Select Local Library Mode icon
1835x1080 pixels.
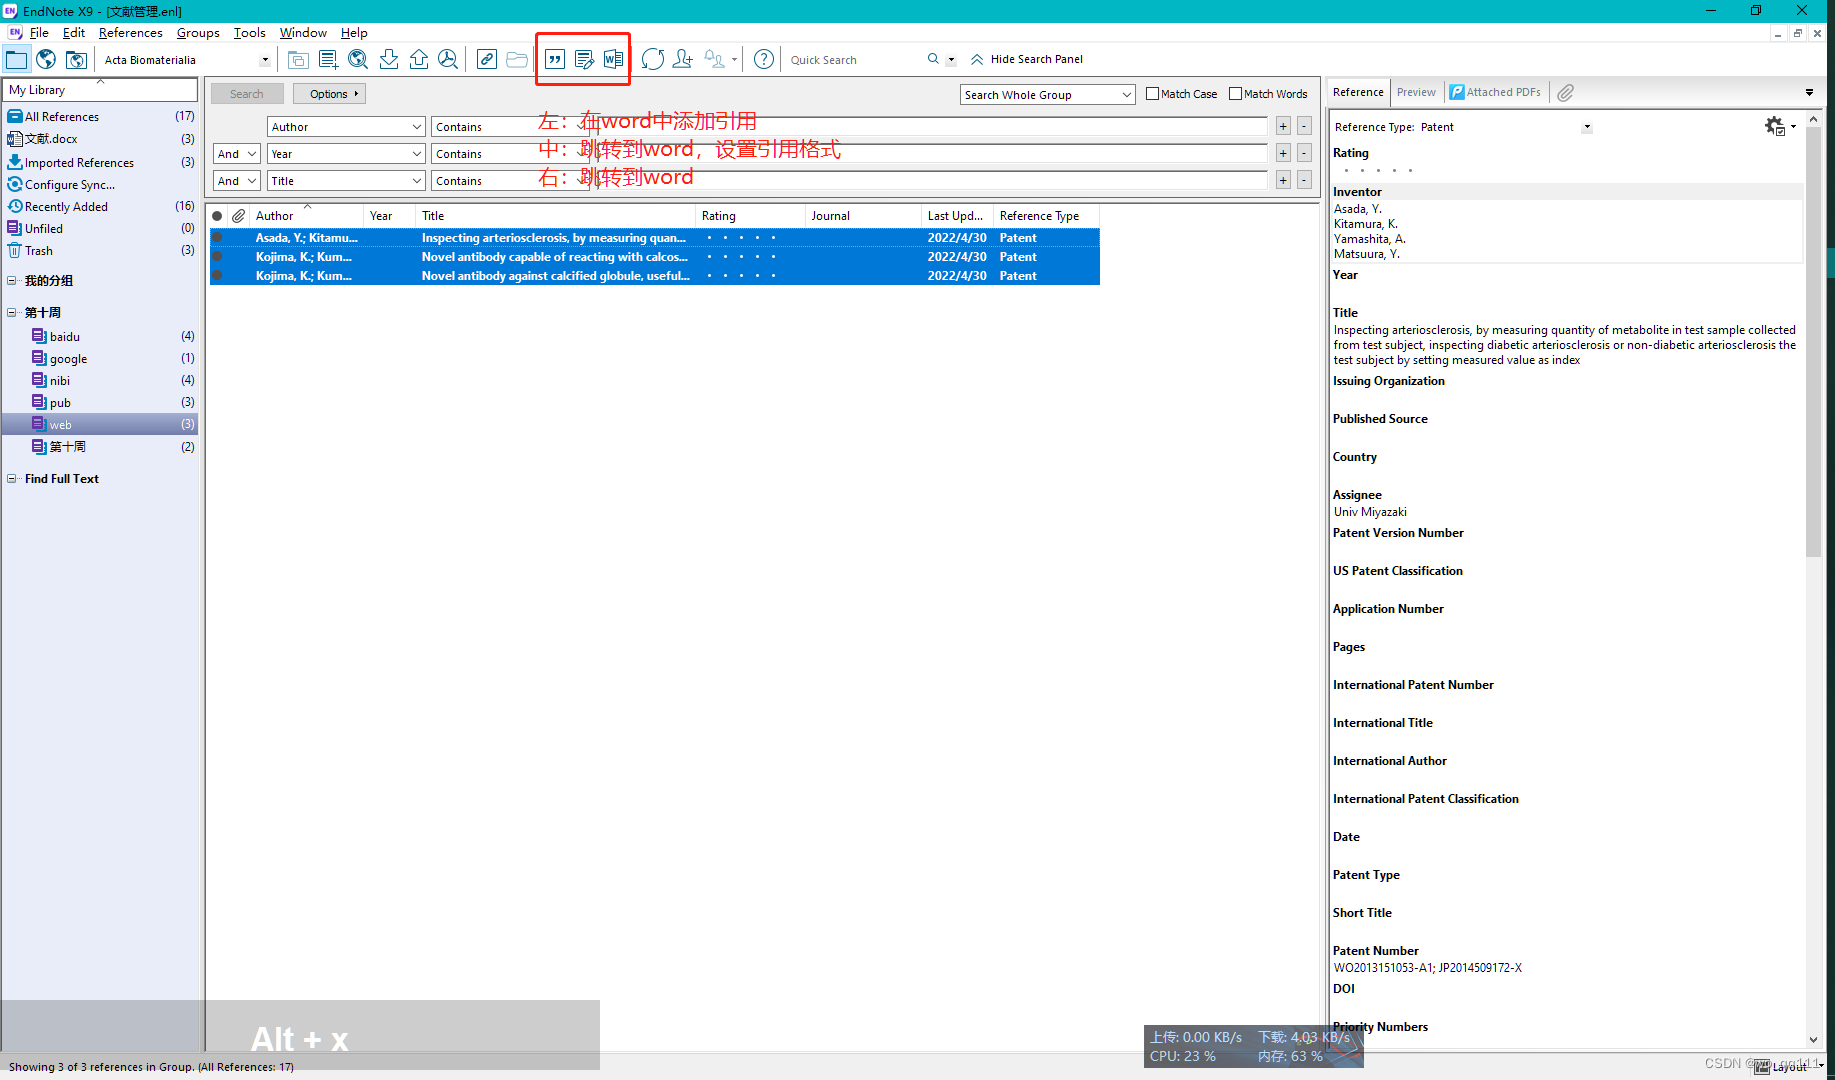17,59
